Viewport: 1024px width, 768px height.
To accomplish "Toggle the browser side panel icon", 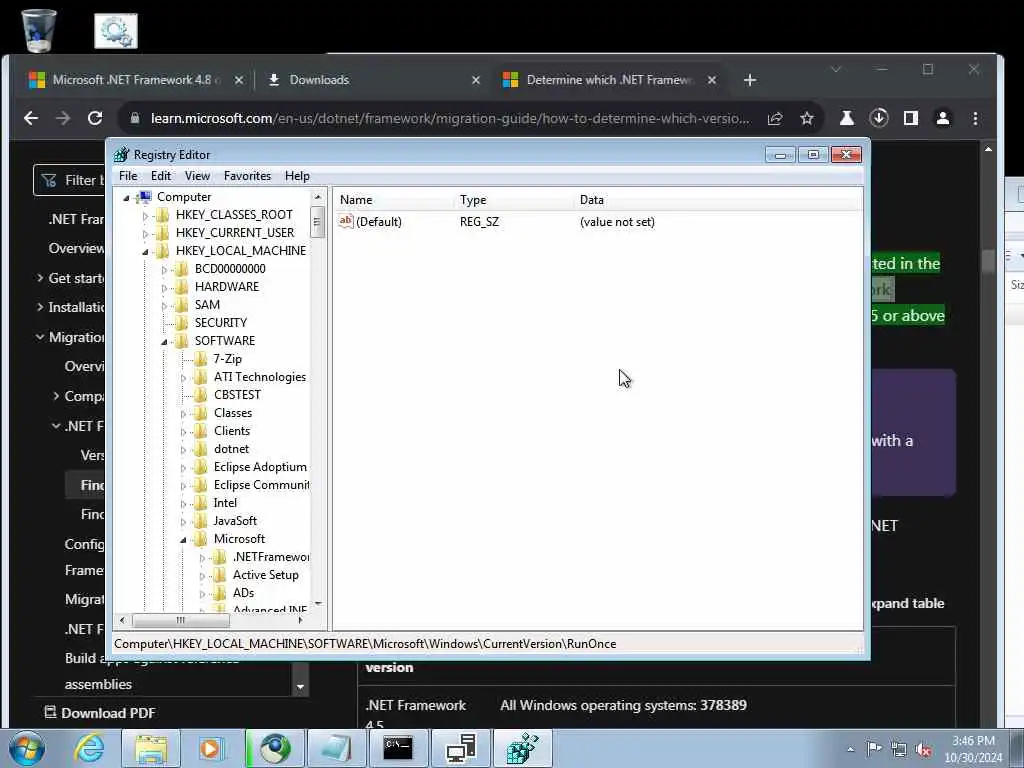I will pyautogui.click(x=910, y=118).
